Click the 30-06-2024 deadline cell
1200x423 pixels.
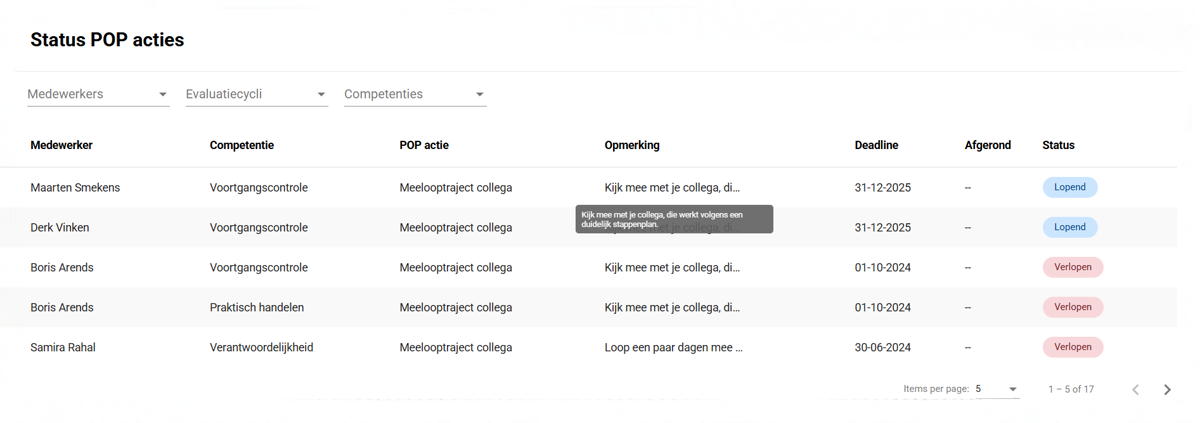(882, 347)
